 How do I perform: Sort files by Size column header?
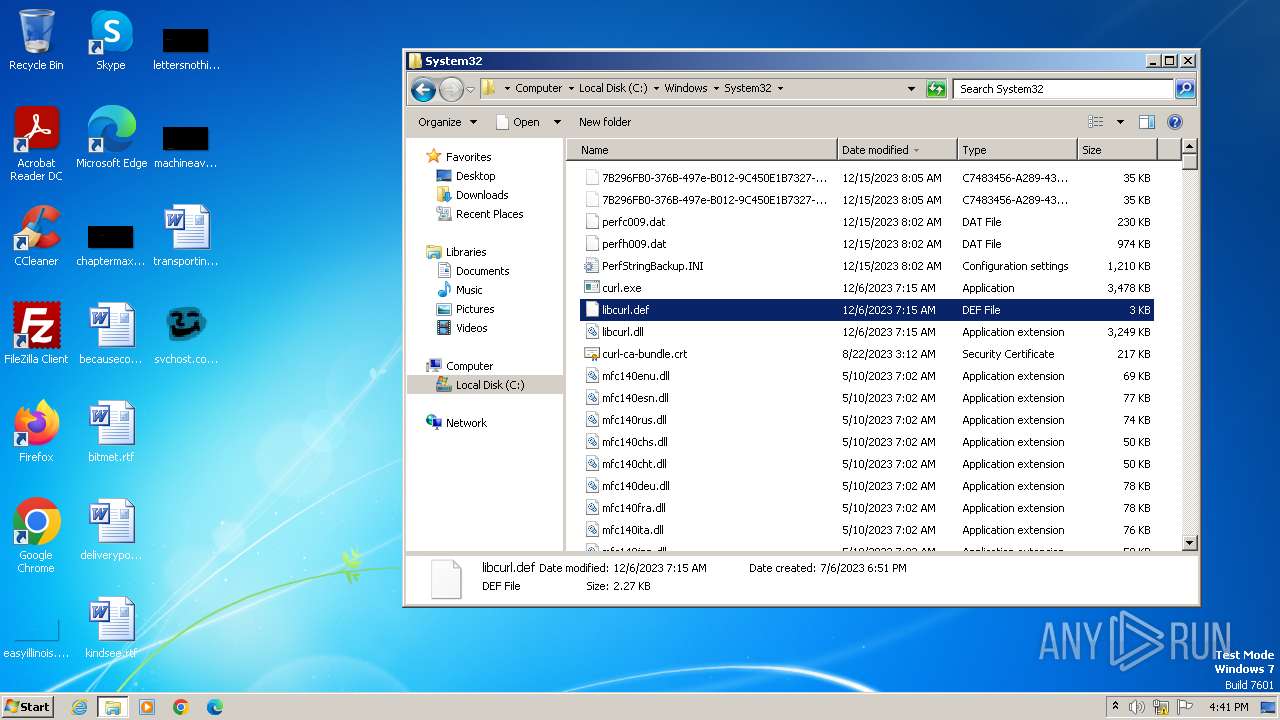click(1117, 150)
